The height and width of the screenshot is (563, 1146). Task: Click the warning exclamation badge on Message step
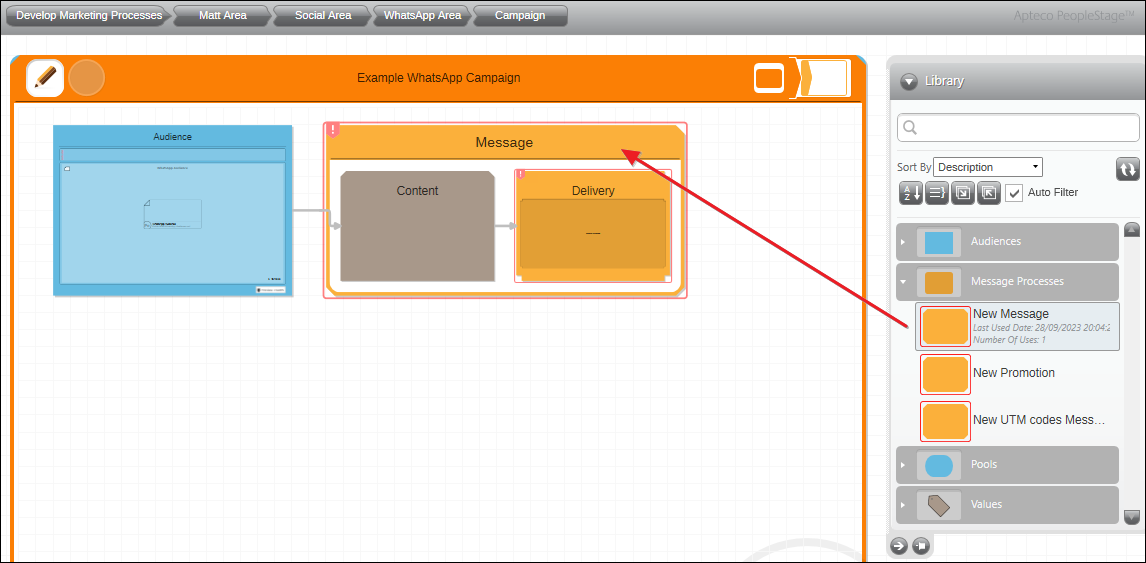click(333, 130)
